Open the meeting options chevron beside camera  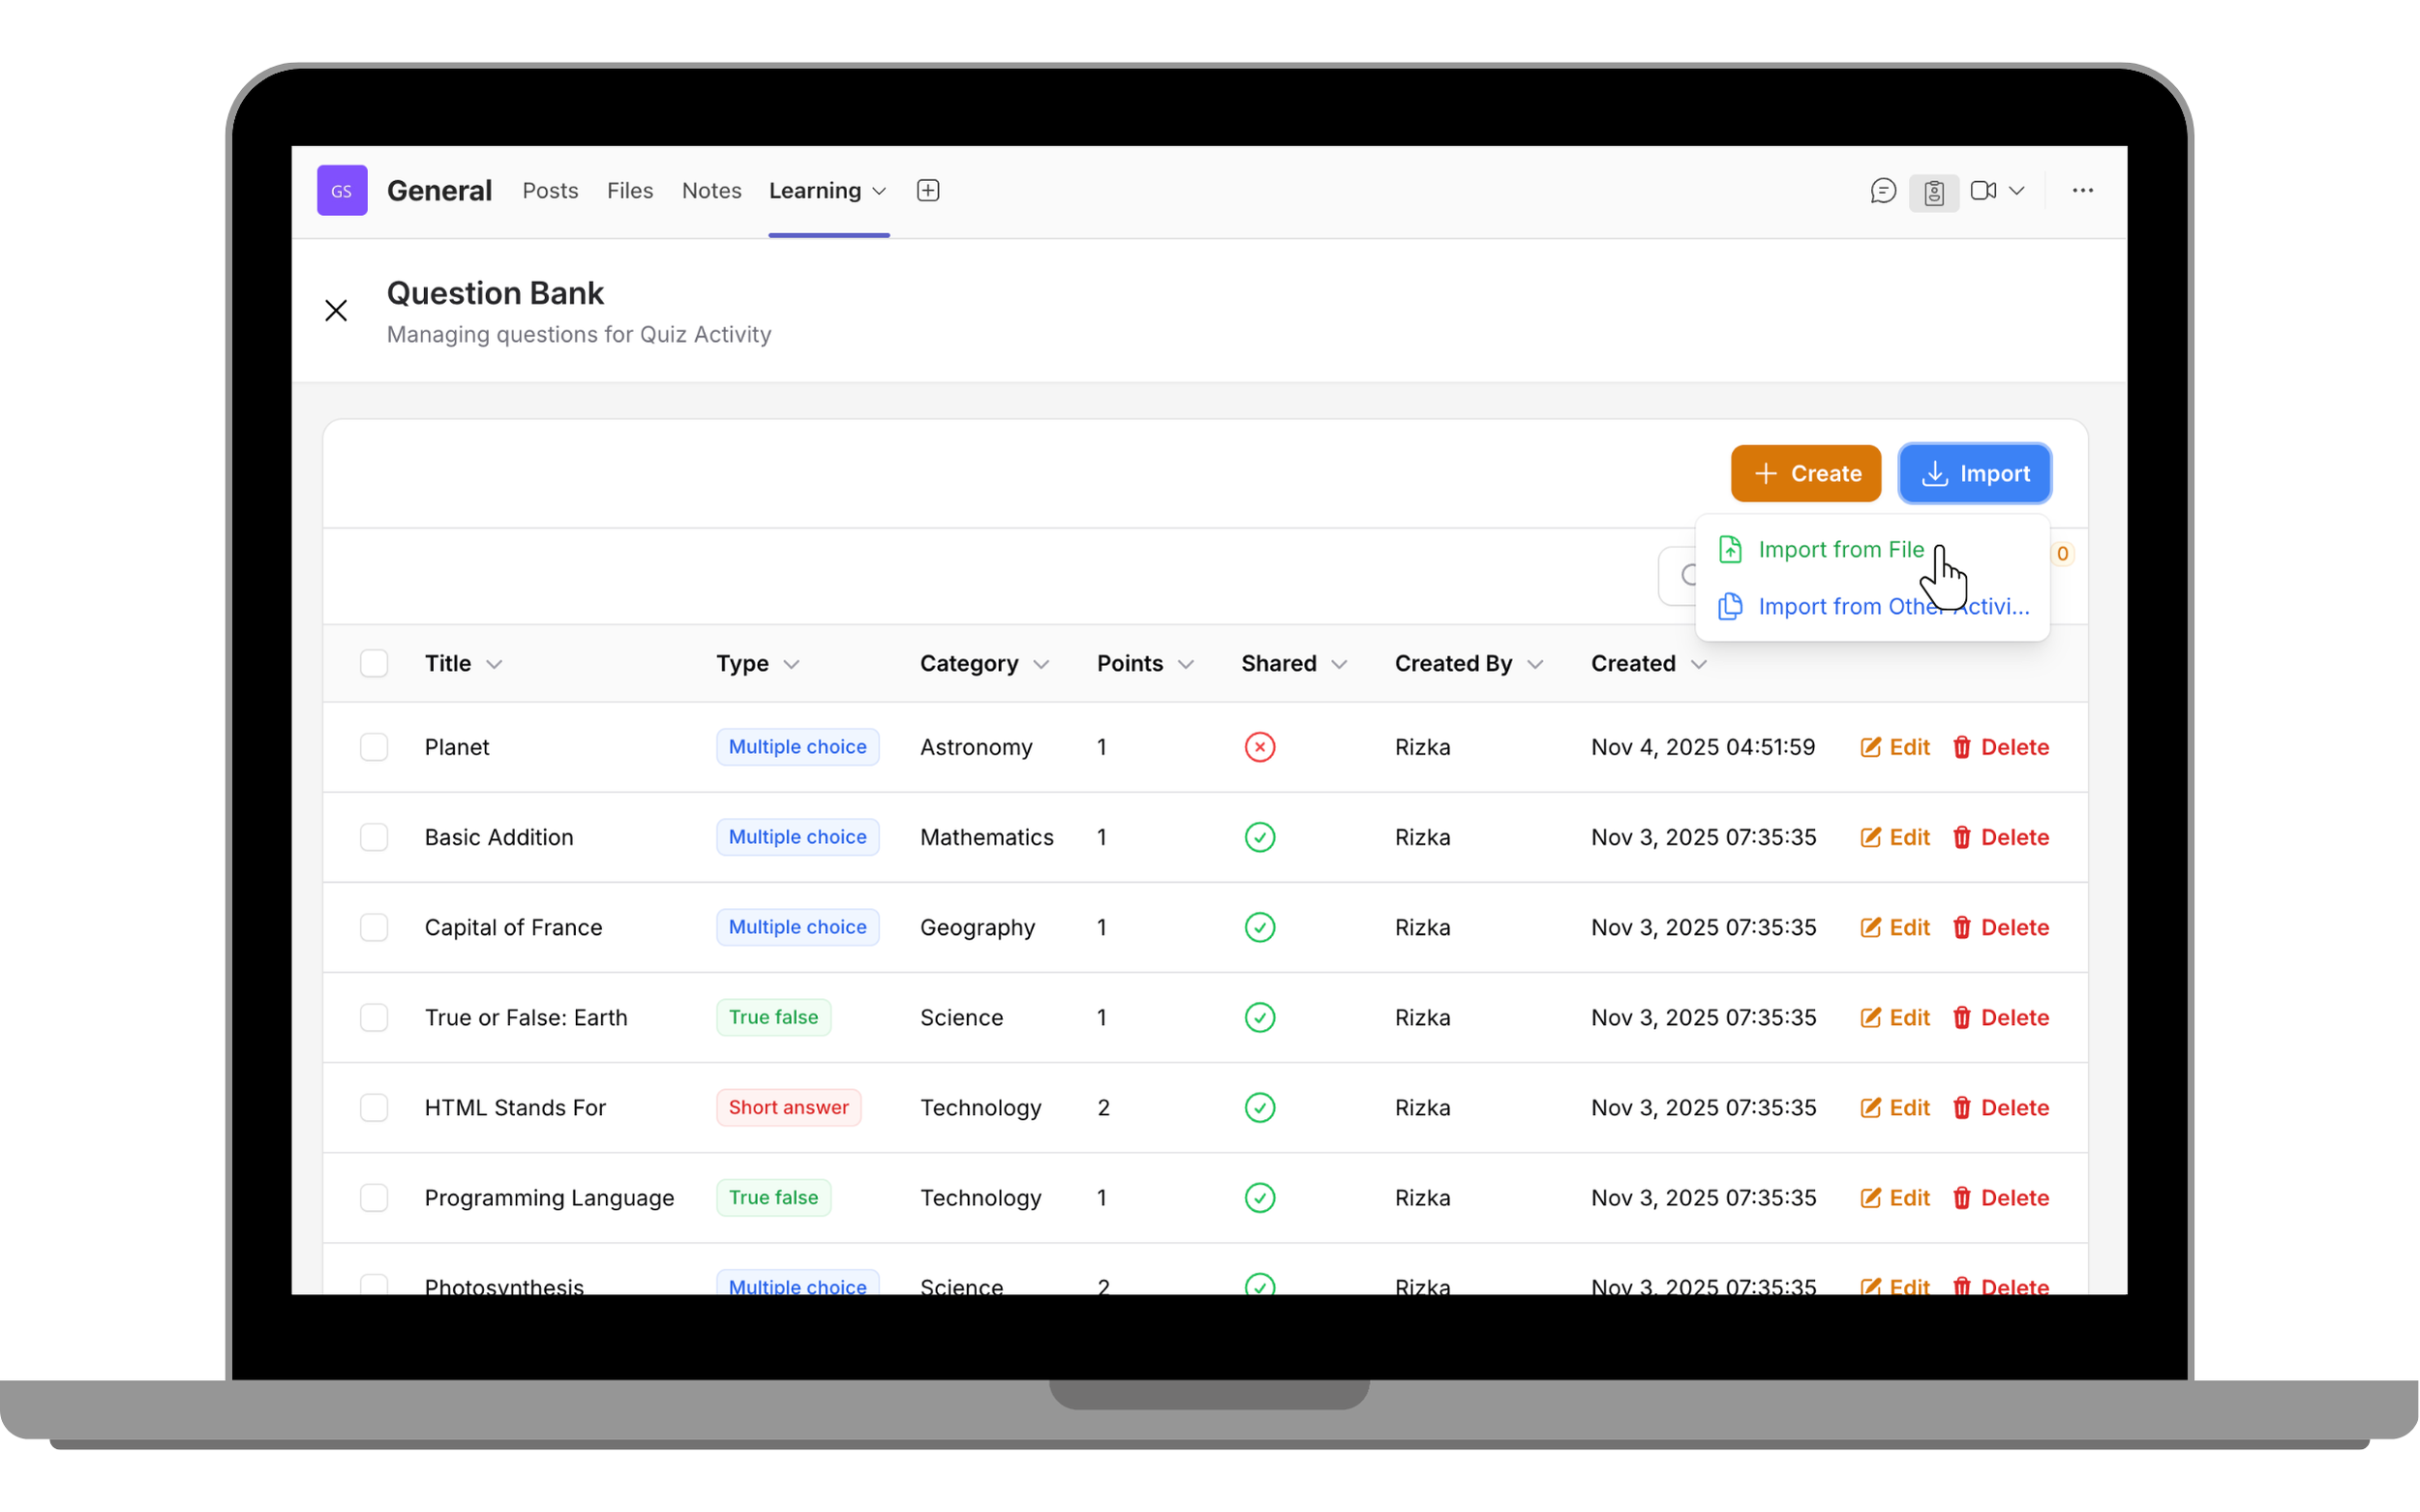pyautogui.click(x=2018, y=190)
